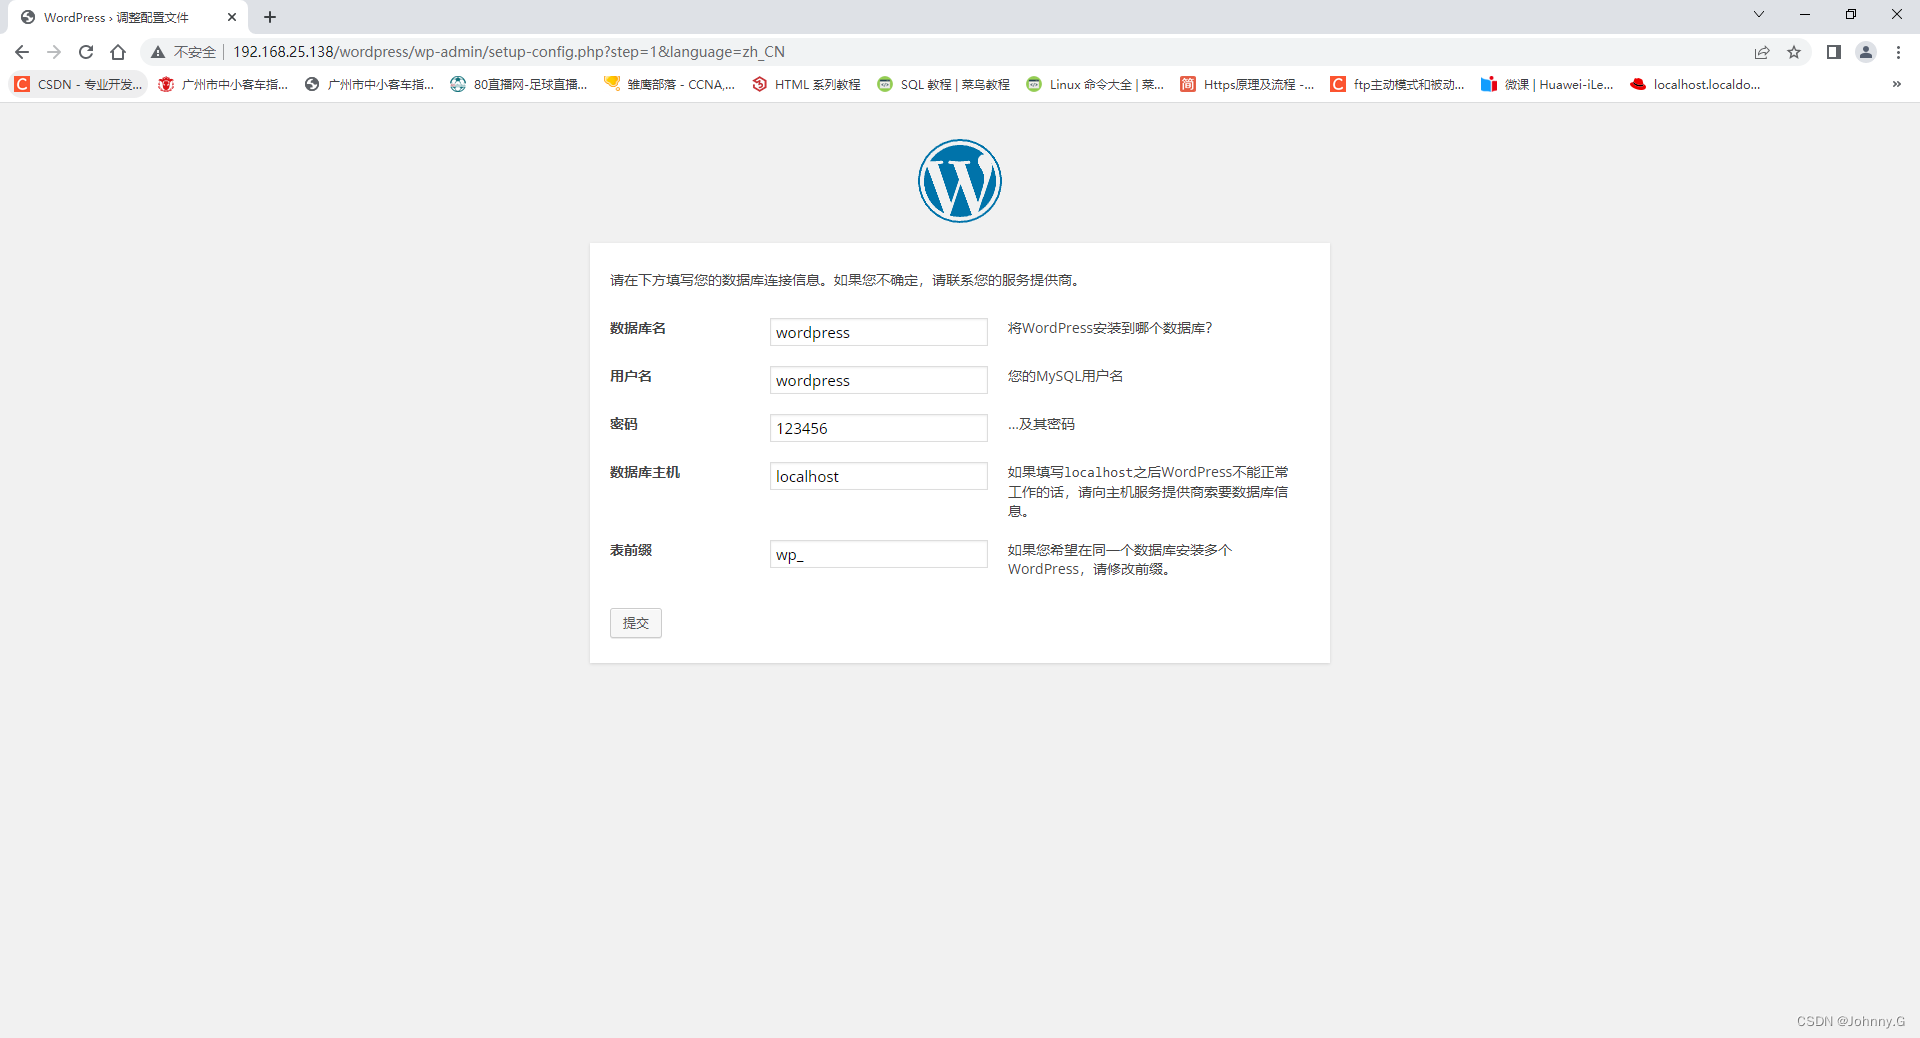Click the URL in the address bar
The image size is (1920, 1038).
tap(509, 52)
